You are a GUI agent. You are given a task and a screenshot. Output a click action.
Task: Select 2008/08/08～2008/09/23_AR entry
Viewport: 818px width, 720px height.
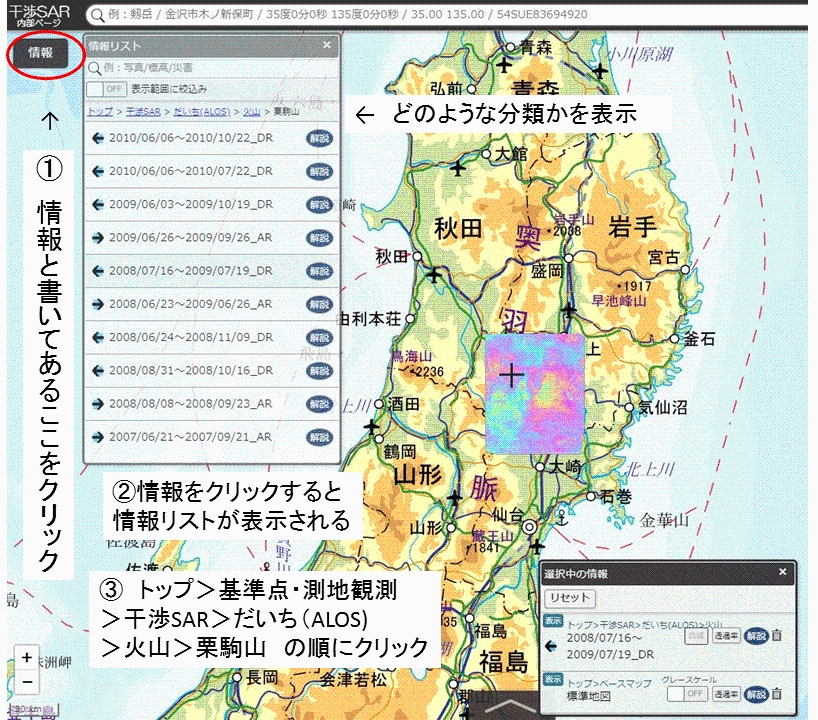point(212,404)
